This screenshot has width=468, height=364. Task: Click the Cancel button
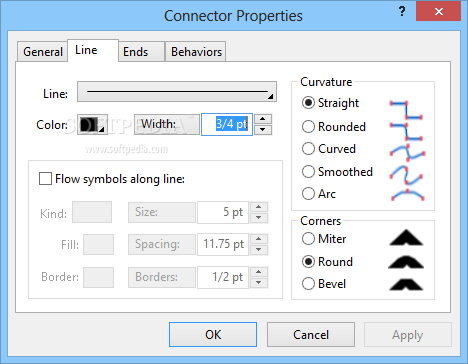pyautogui.click(x=311, y=334)
